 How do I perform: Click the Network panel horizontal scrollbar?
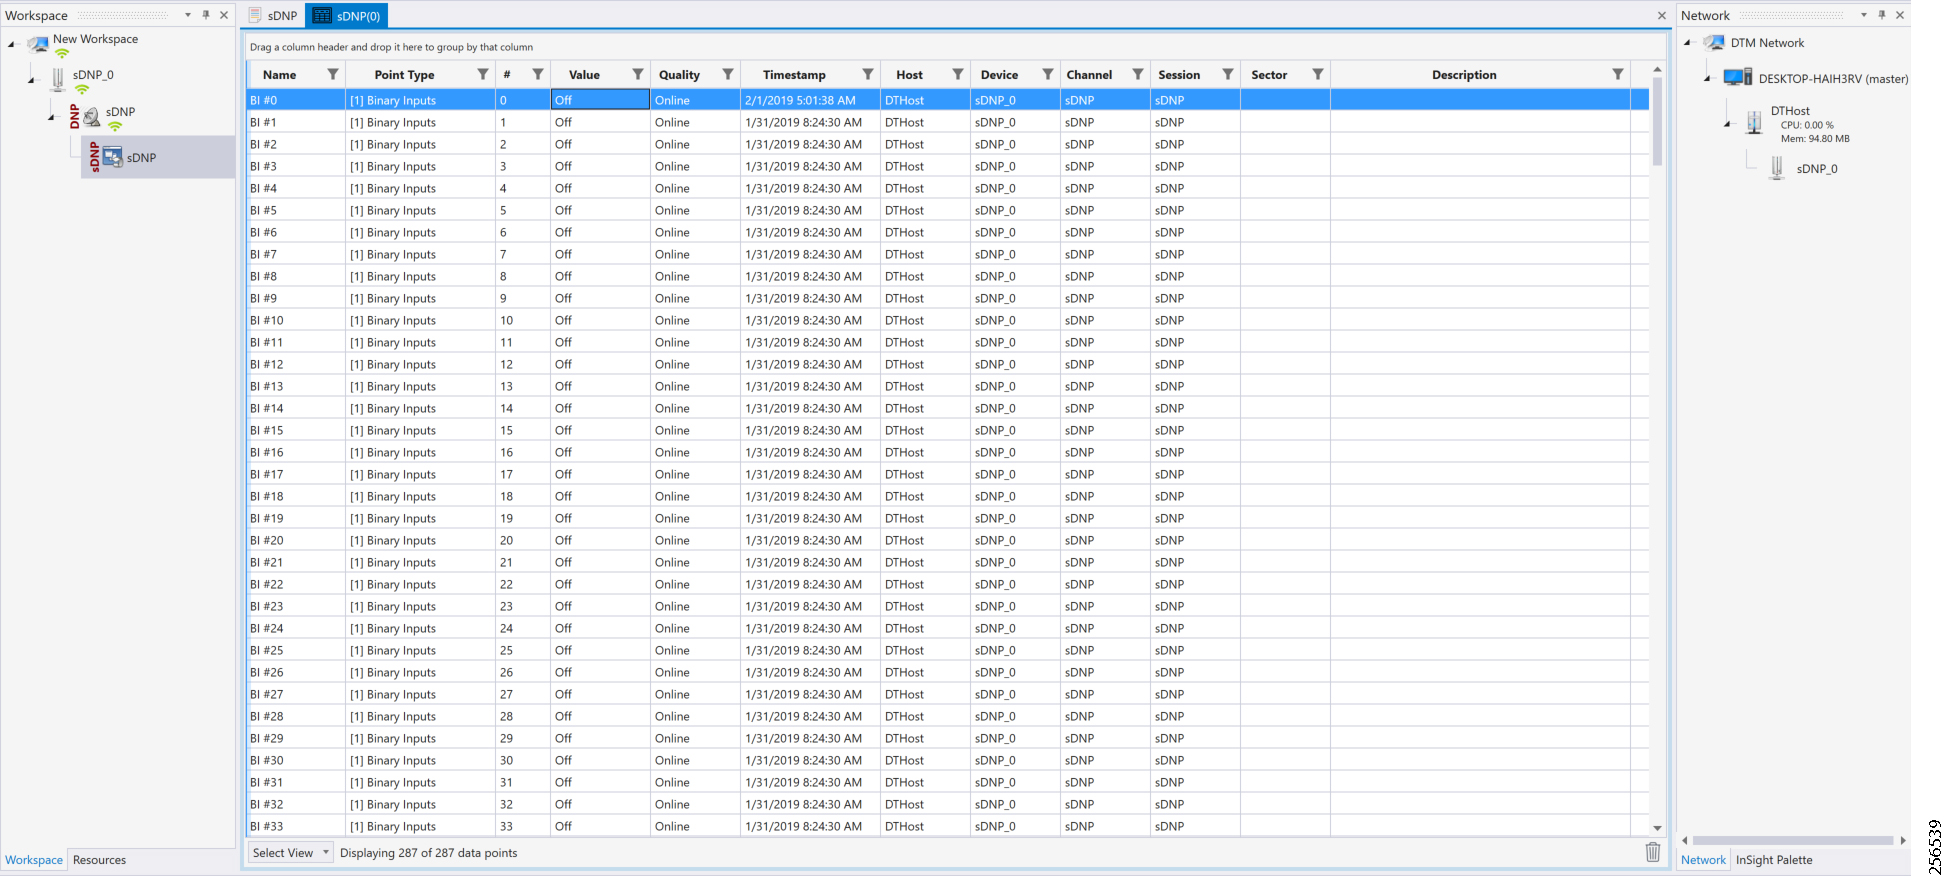coord(1792,840)
